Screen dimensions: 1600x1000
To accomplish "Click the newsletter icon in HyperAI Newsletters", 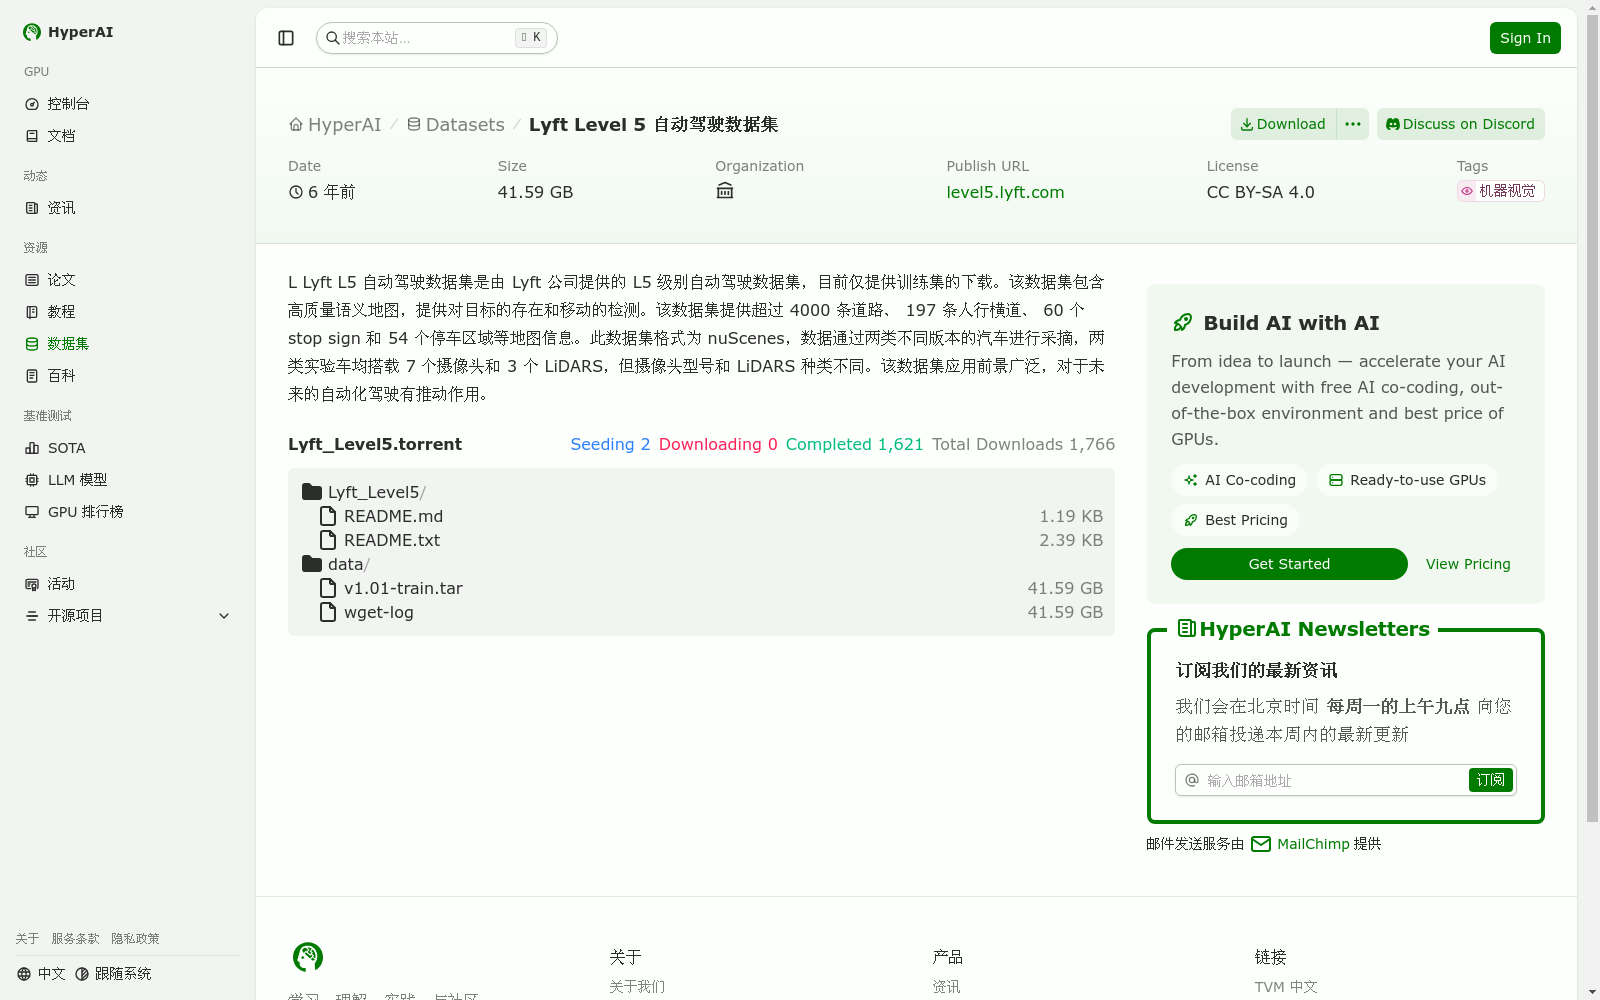I will pos(1187,628).
